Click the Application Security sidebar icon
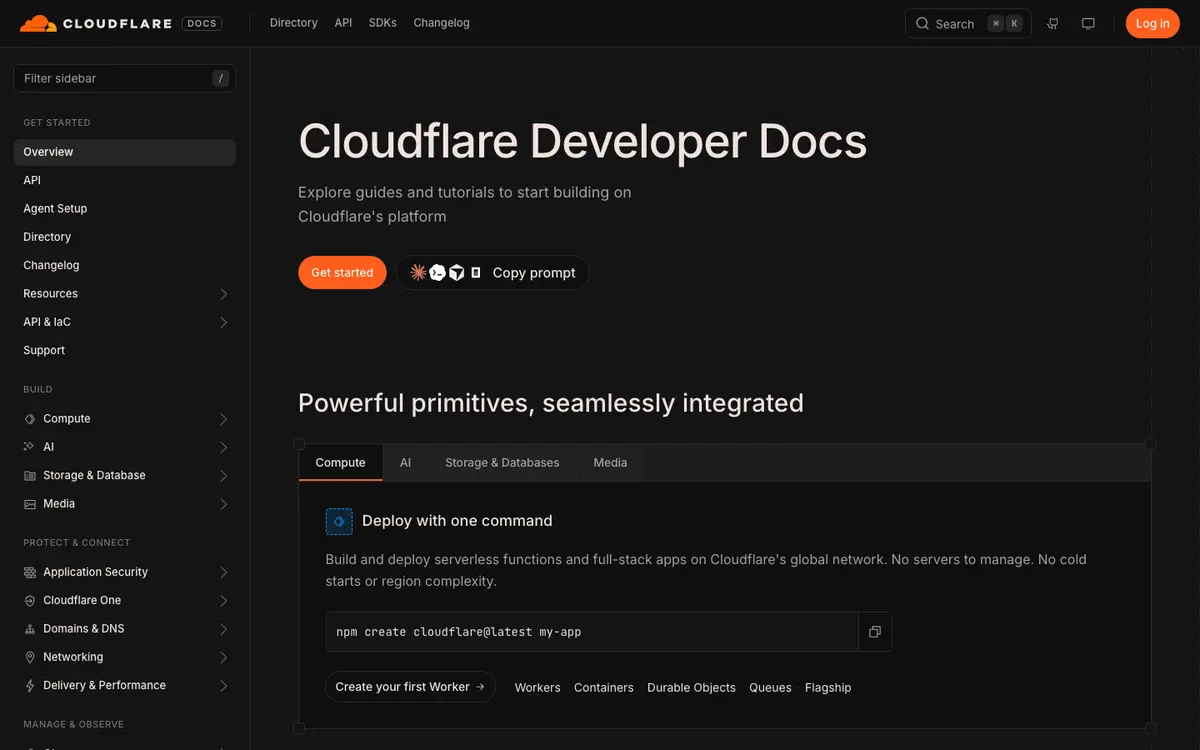Screen dimensions: 1200x750 30,572
